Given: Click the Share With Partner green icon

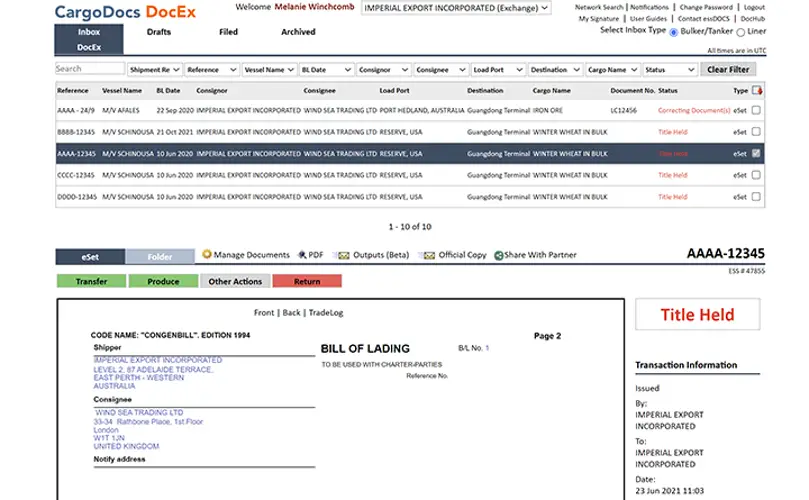Looking at the screenshot, I should click(498, 255).
